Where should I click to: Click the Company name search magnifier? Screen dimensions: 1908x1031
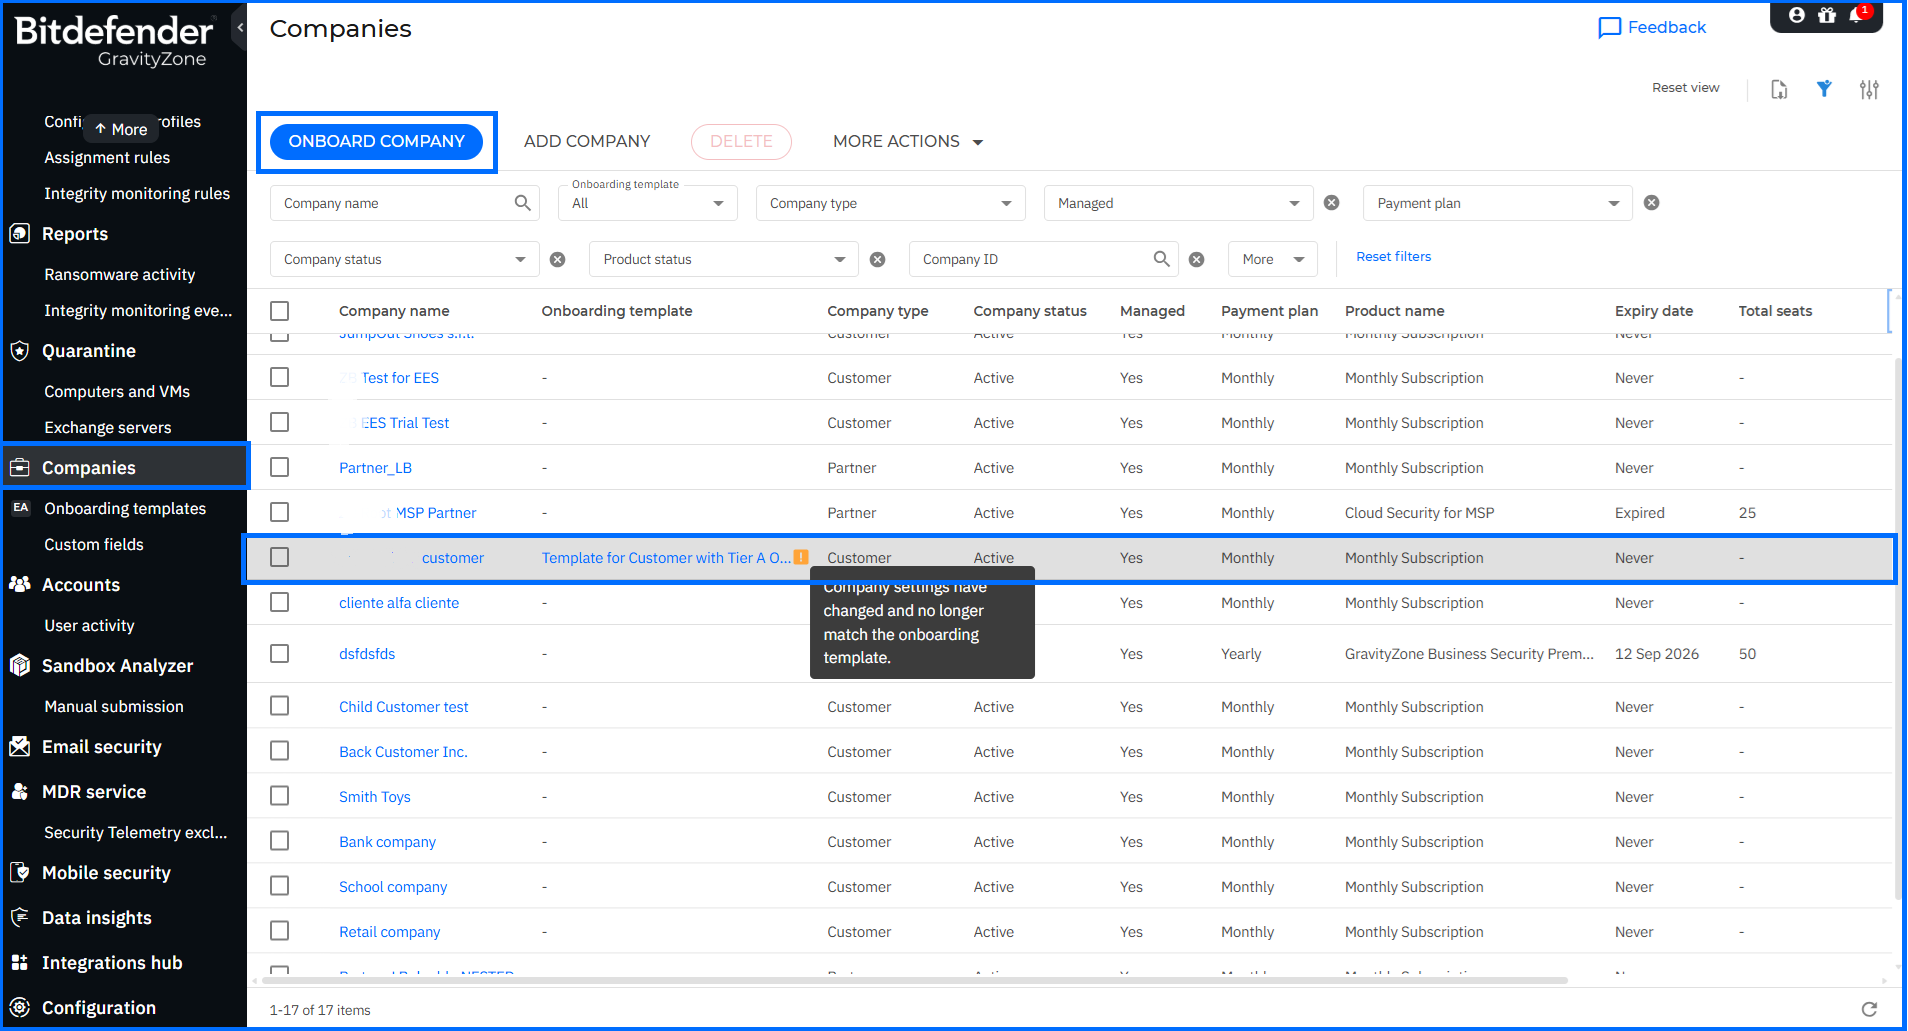(522, 203)
